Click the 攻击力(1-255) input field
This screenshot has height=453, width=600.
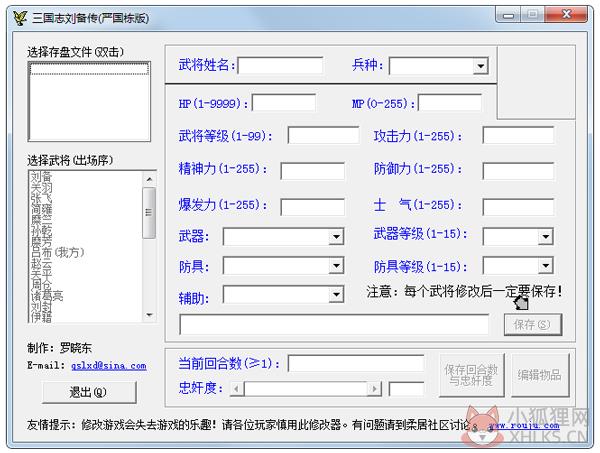pos(518,135)
